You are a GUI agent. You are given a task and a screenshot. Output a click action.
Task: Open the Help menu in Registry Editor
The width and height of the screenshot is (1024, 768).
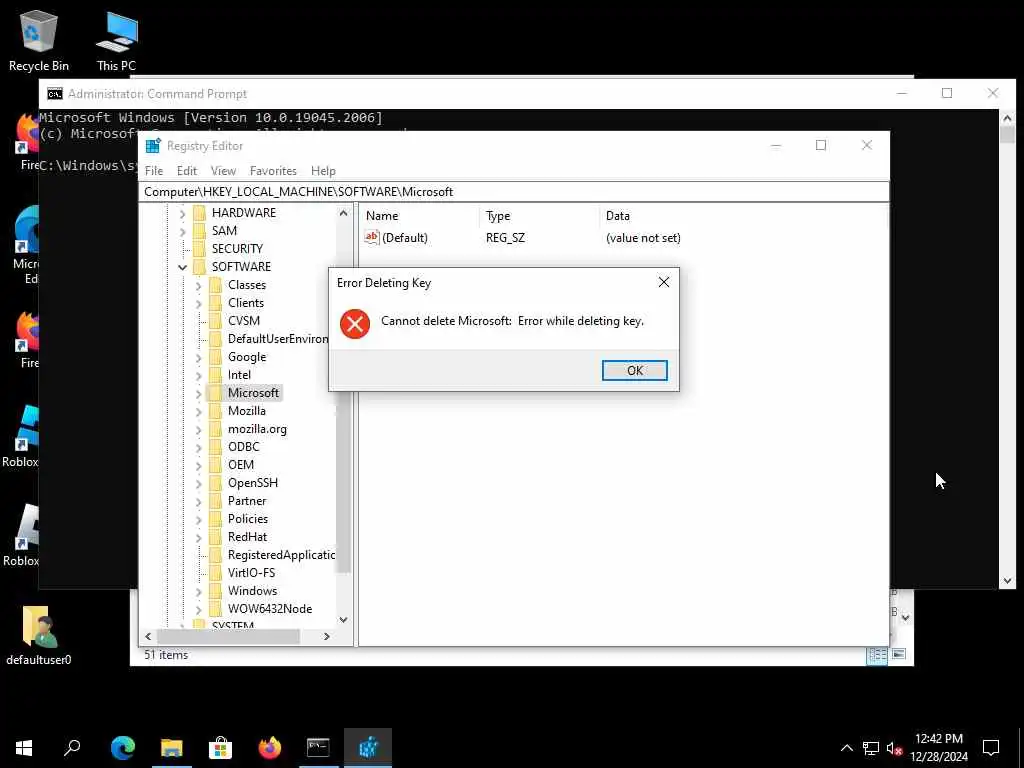tap(323, 170)
